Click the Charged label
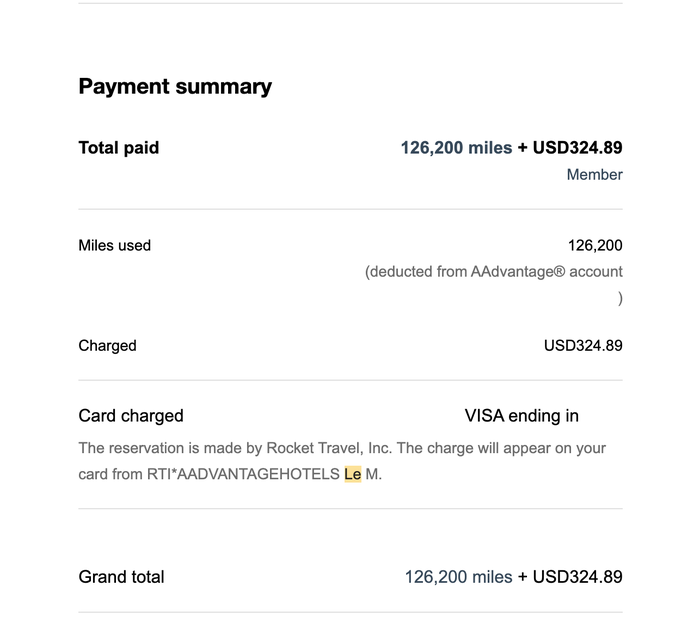This screenshot has width=700, height=622. [x=108, y=346]
